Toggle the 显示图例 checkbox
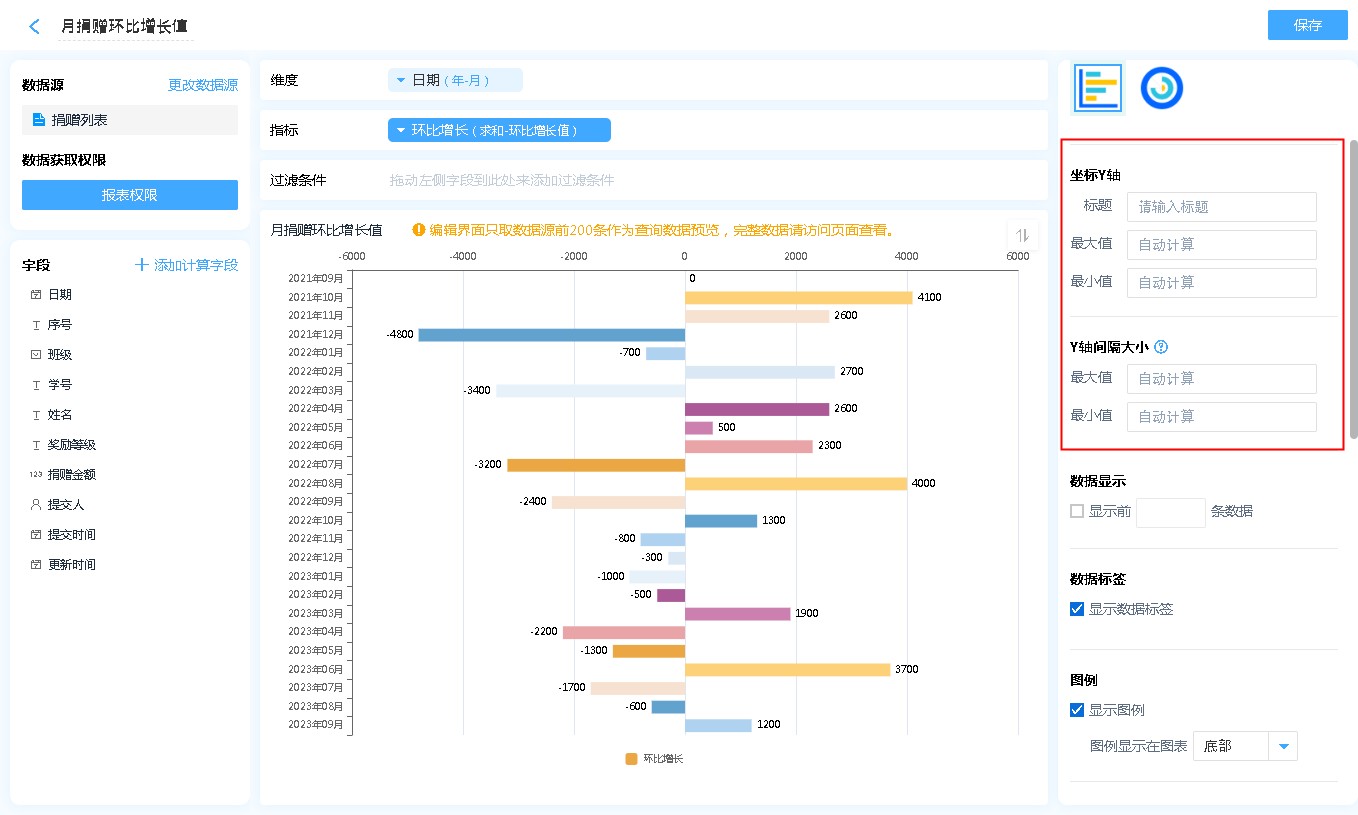Image resolution: width=1358 pixels, height=815 pixels. (1077, 710)
